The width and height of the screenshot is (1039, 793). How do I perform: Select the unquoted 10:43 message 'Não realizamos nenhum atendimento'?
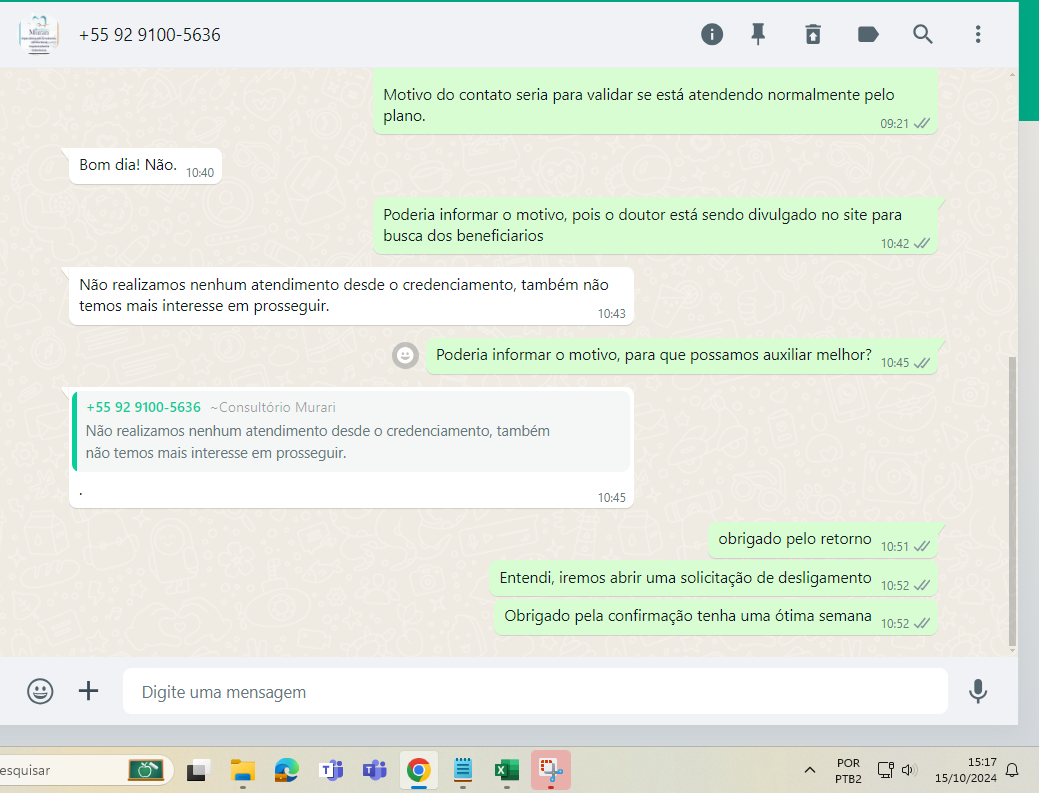351,296
